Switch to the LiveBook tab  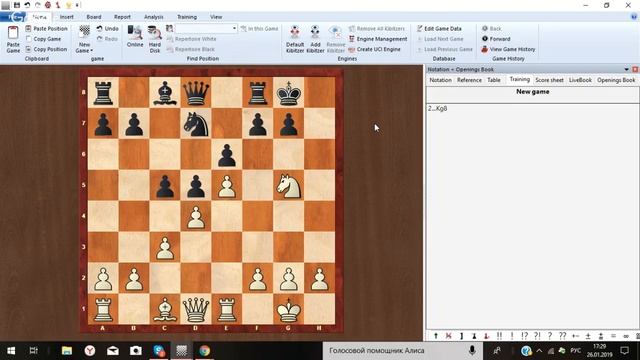(580, 80)
